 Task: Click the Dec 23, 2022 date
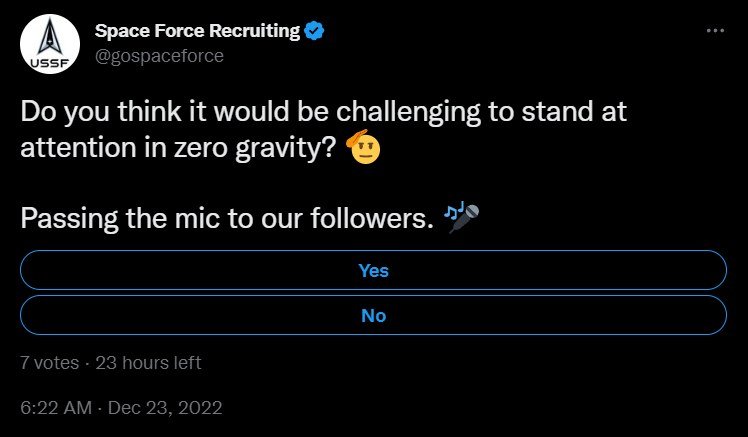(x=165, y=407)
